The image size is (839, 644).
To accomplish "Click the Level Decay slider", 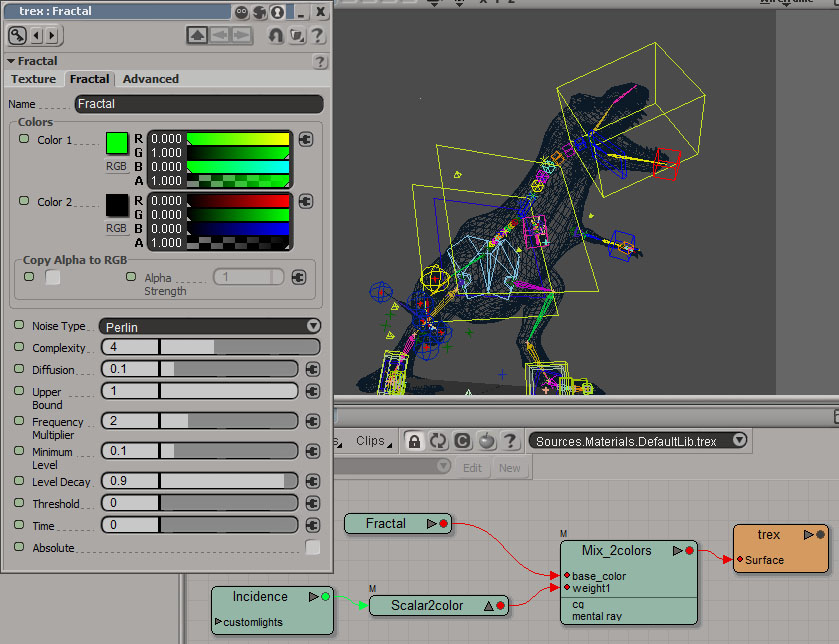I will 228,481.
